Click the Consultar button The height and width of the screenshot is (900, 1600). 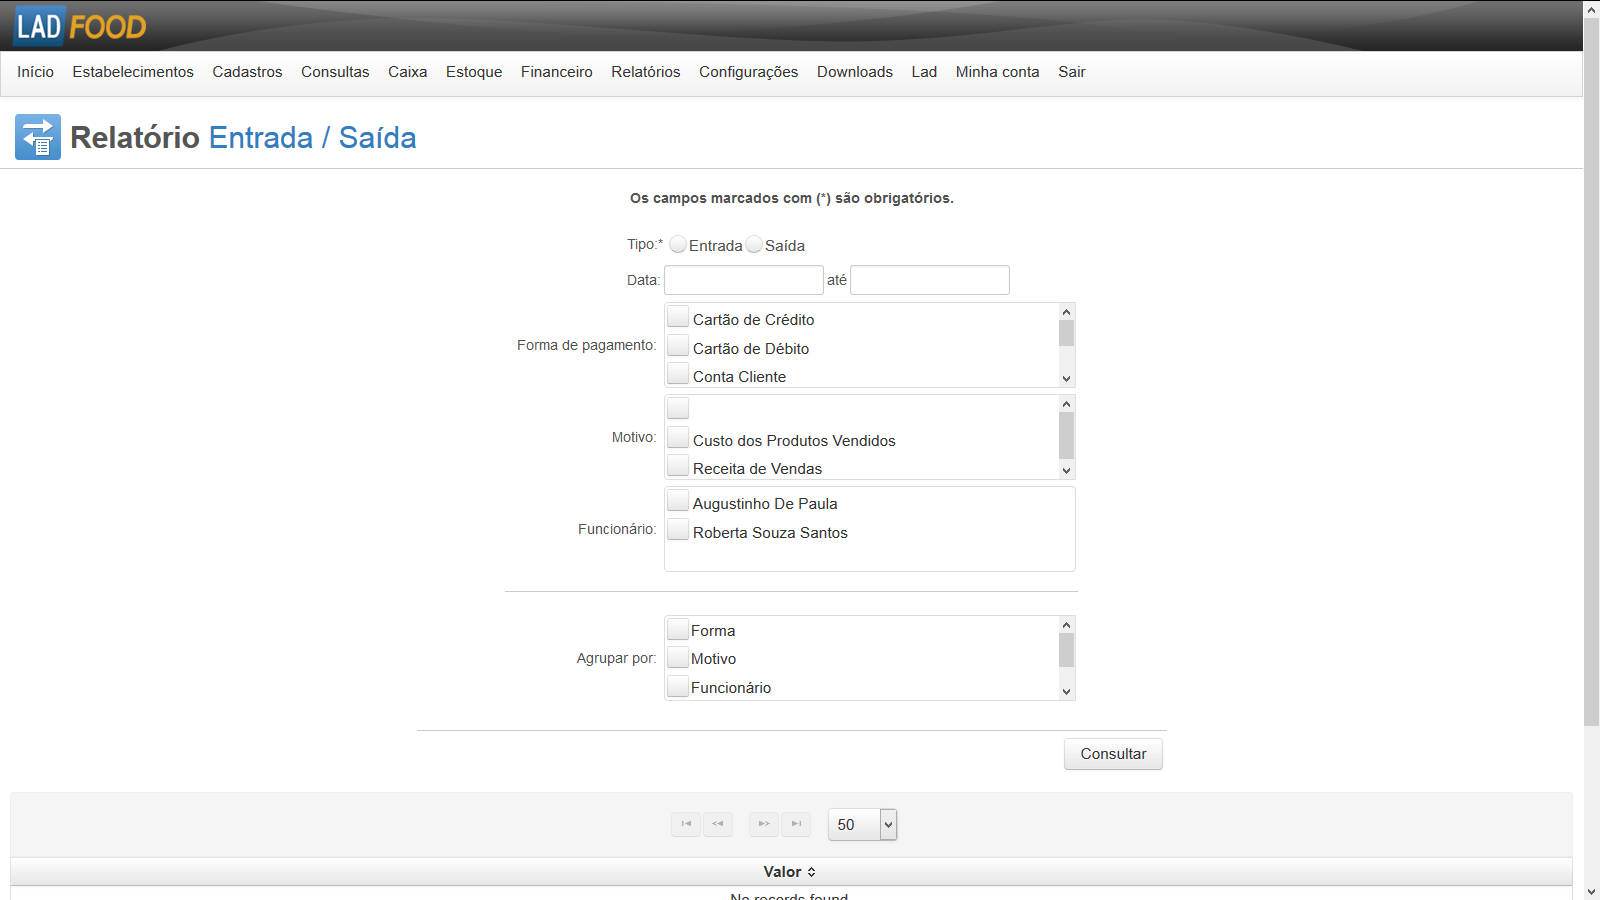[x=1113, y=754]
